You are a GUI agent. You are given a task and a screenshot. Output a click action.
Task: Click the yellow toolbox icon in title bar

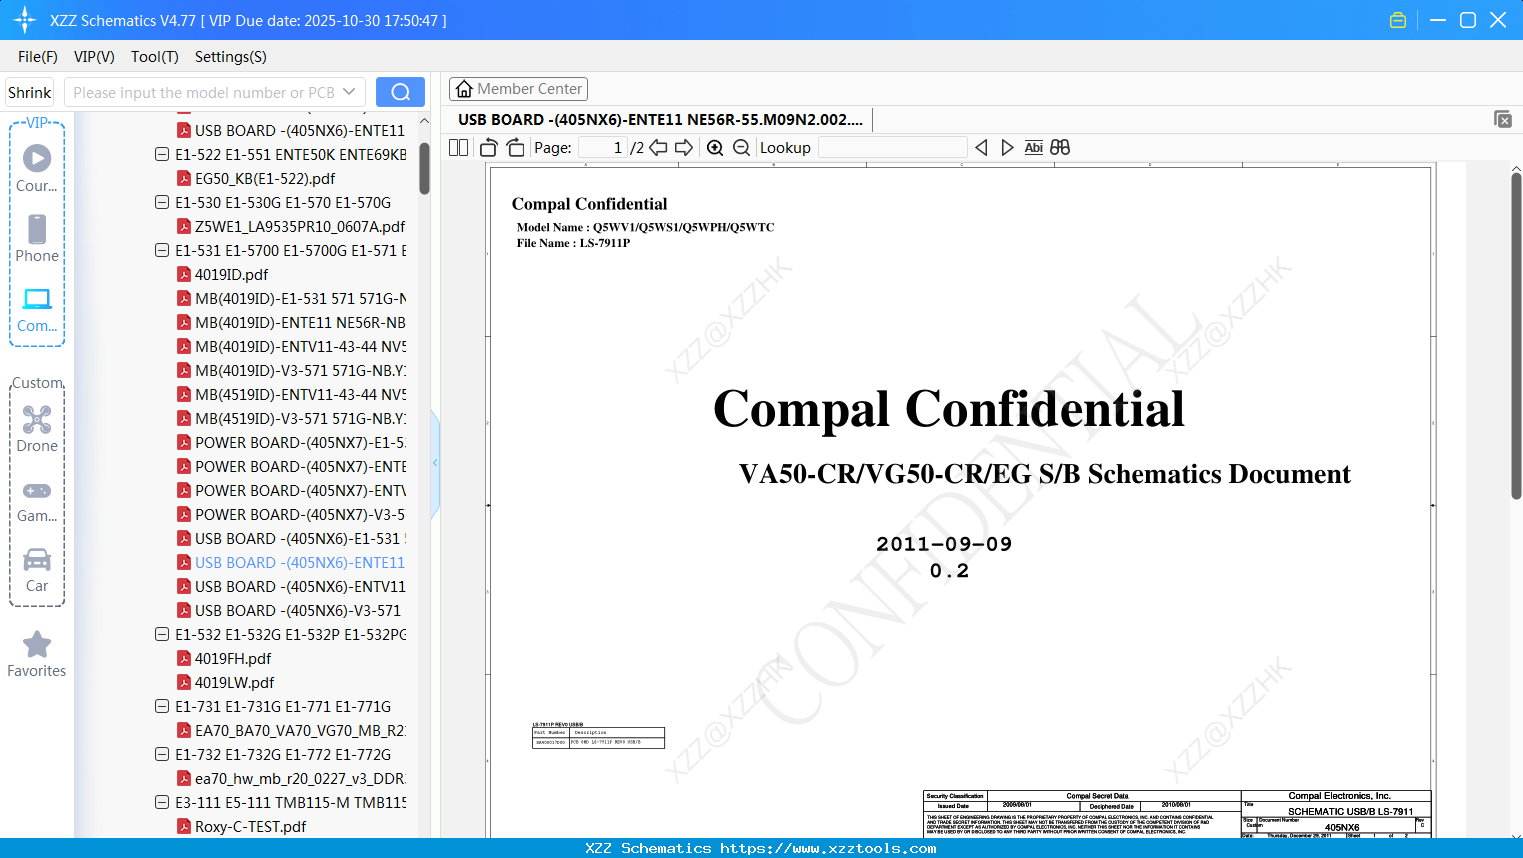[1398, 20]
